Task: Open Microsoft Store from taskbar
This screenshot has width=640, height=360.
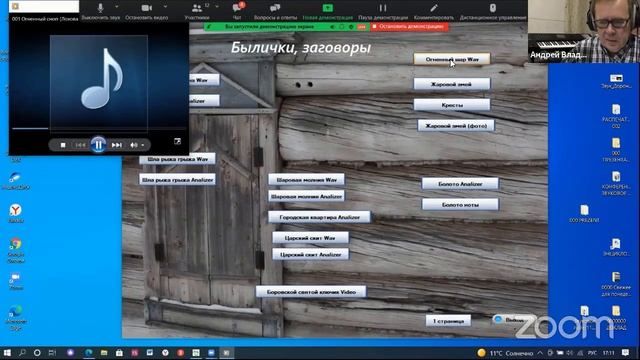Action: (119, 353)
